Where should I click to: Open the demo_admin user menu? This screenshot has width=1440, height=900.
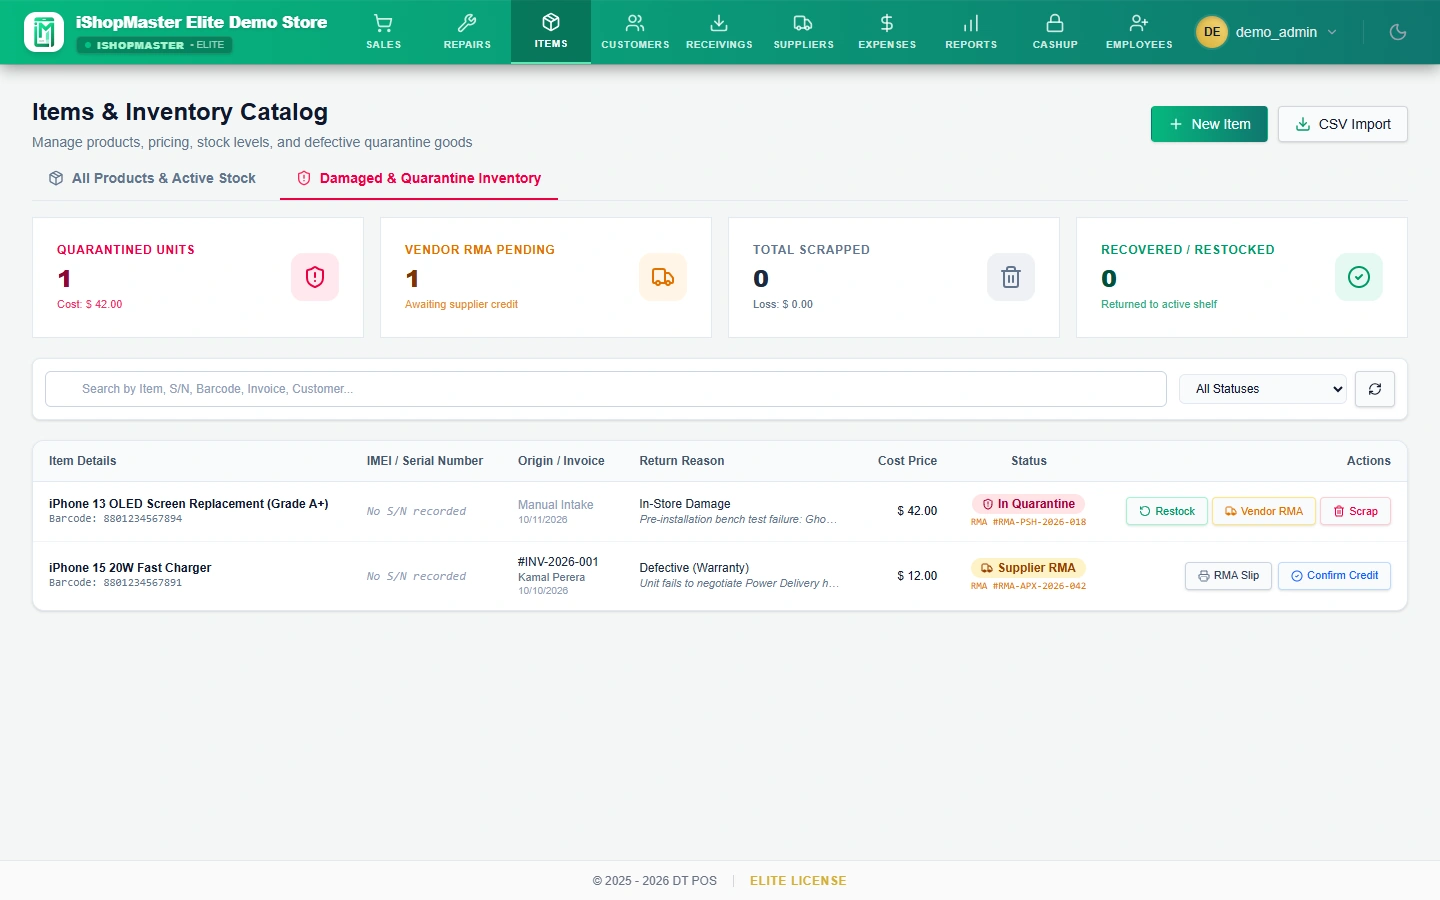click(x=1267, y=32)
